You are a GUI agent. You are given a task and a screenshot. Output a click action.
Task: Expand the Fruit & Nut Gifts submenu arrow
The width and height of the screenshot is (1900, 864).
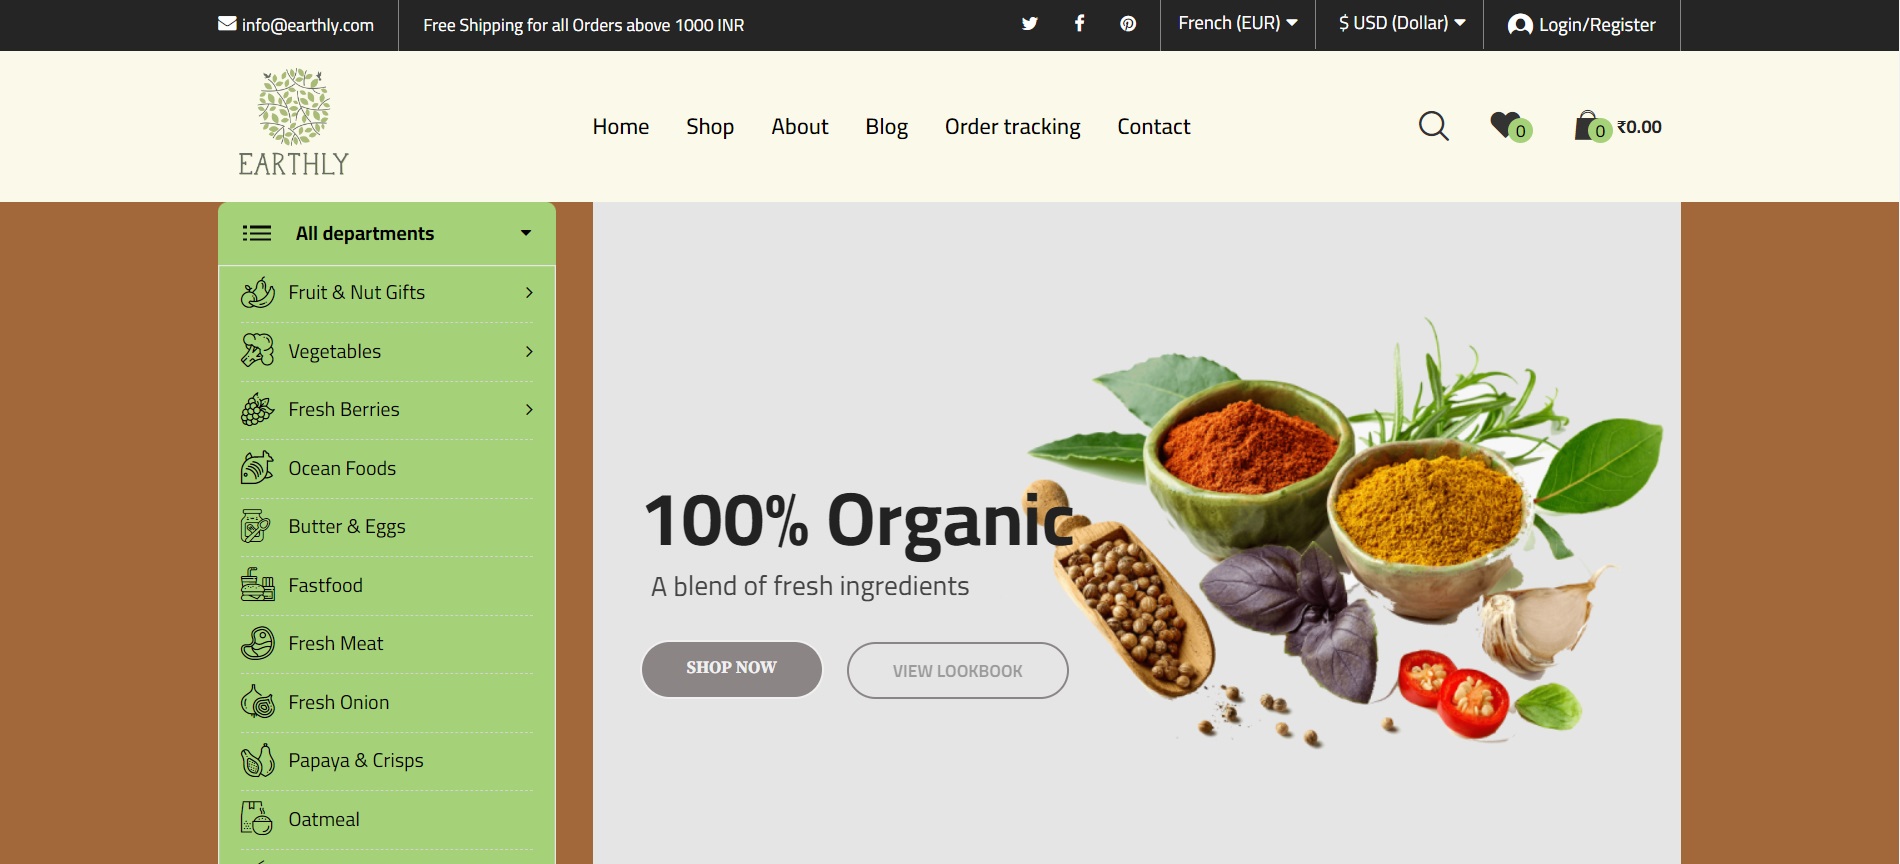529,292
